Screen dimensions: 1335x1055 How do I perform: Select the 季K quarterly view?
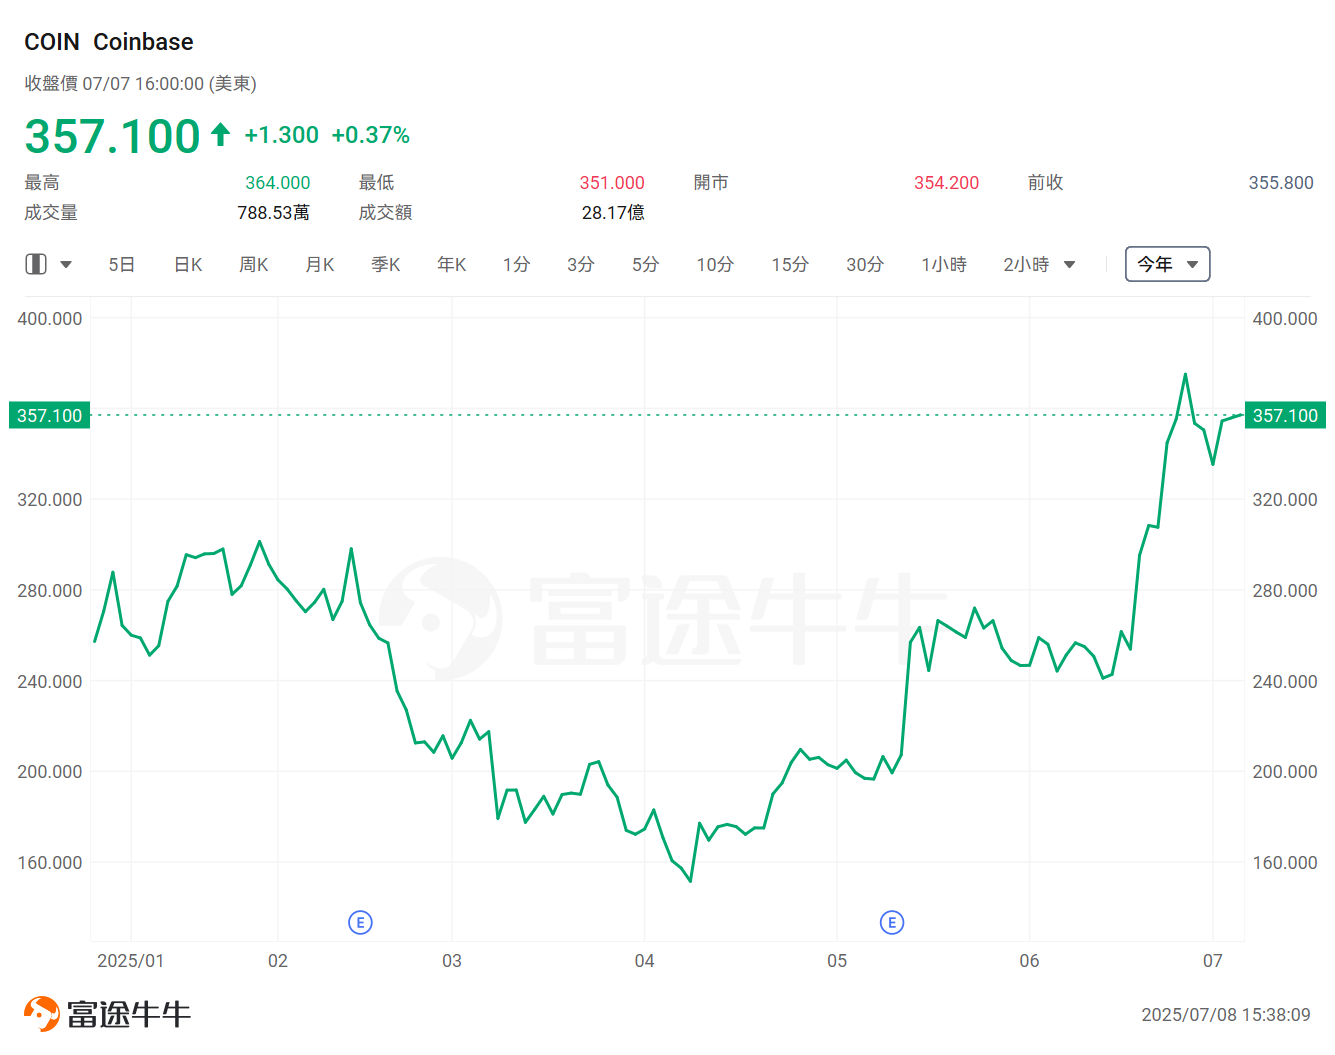pyautogui.click(x=385, y=264)
